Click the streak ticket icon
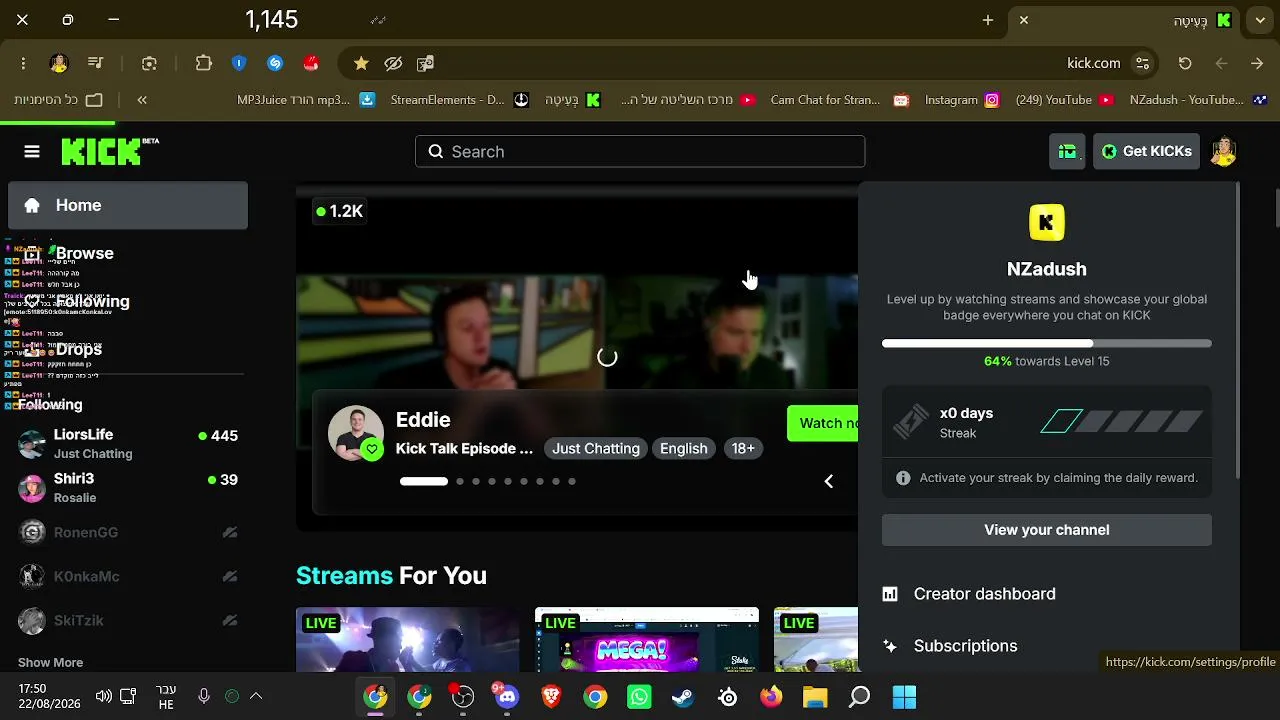1280x720 pixels. point(911,422)
